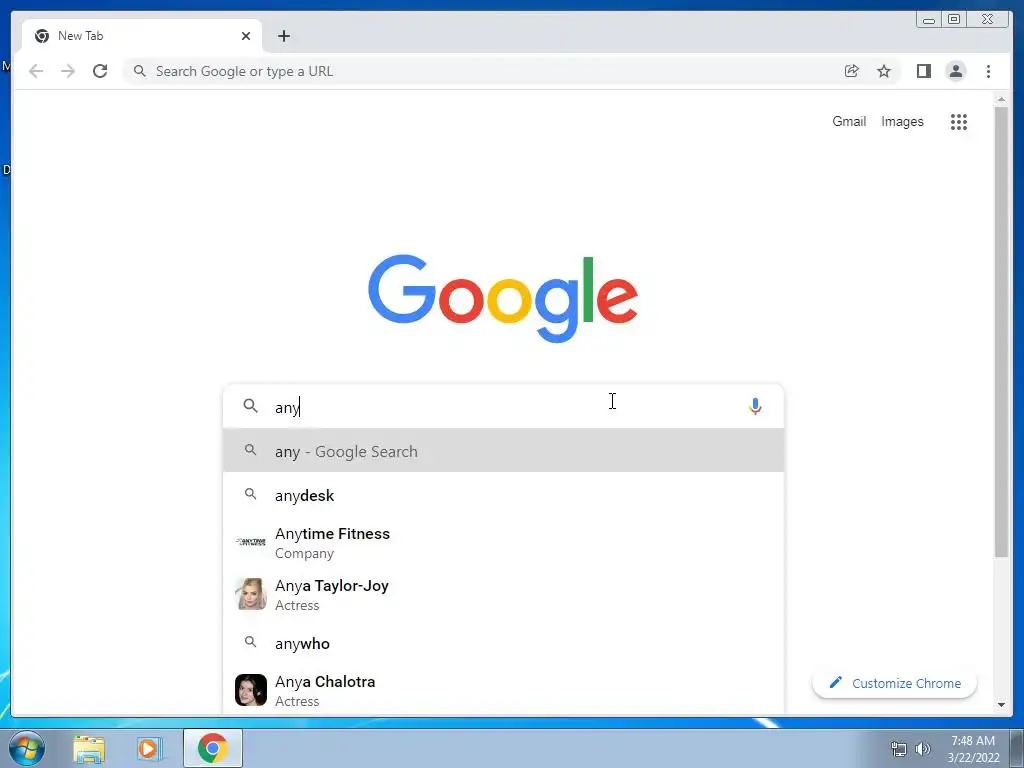Select the anywho suggestion
This screenshot has height=768, width=1024.
tap(504, 643)
